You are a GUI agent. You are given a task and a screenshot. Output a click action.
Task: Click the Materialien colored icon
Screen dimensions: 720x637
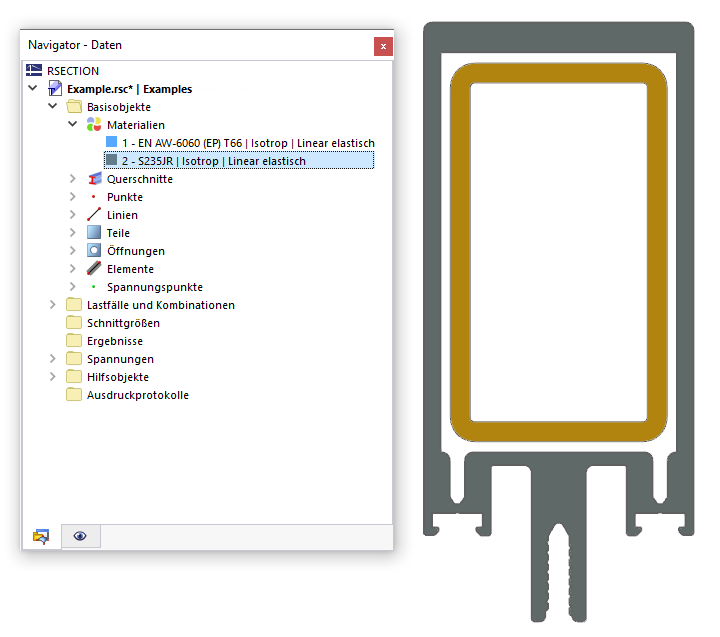click(94, 124)
